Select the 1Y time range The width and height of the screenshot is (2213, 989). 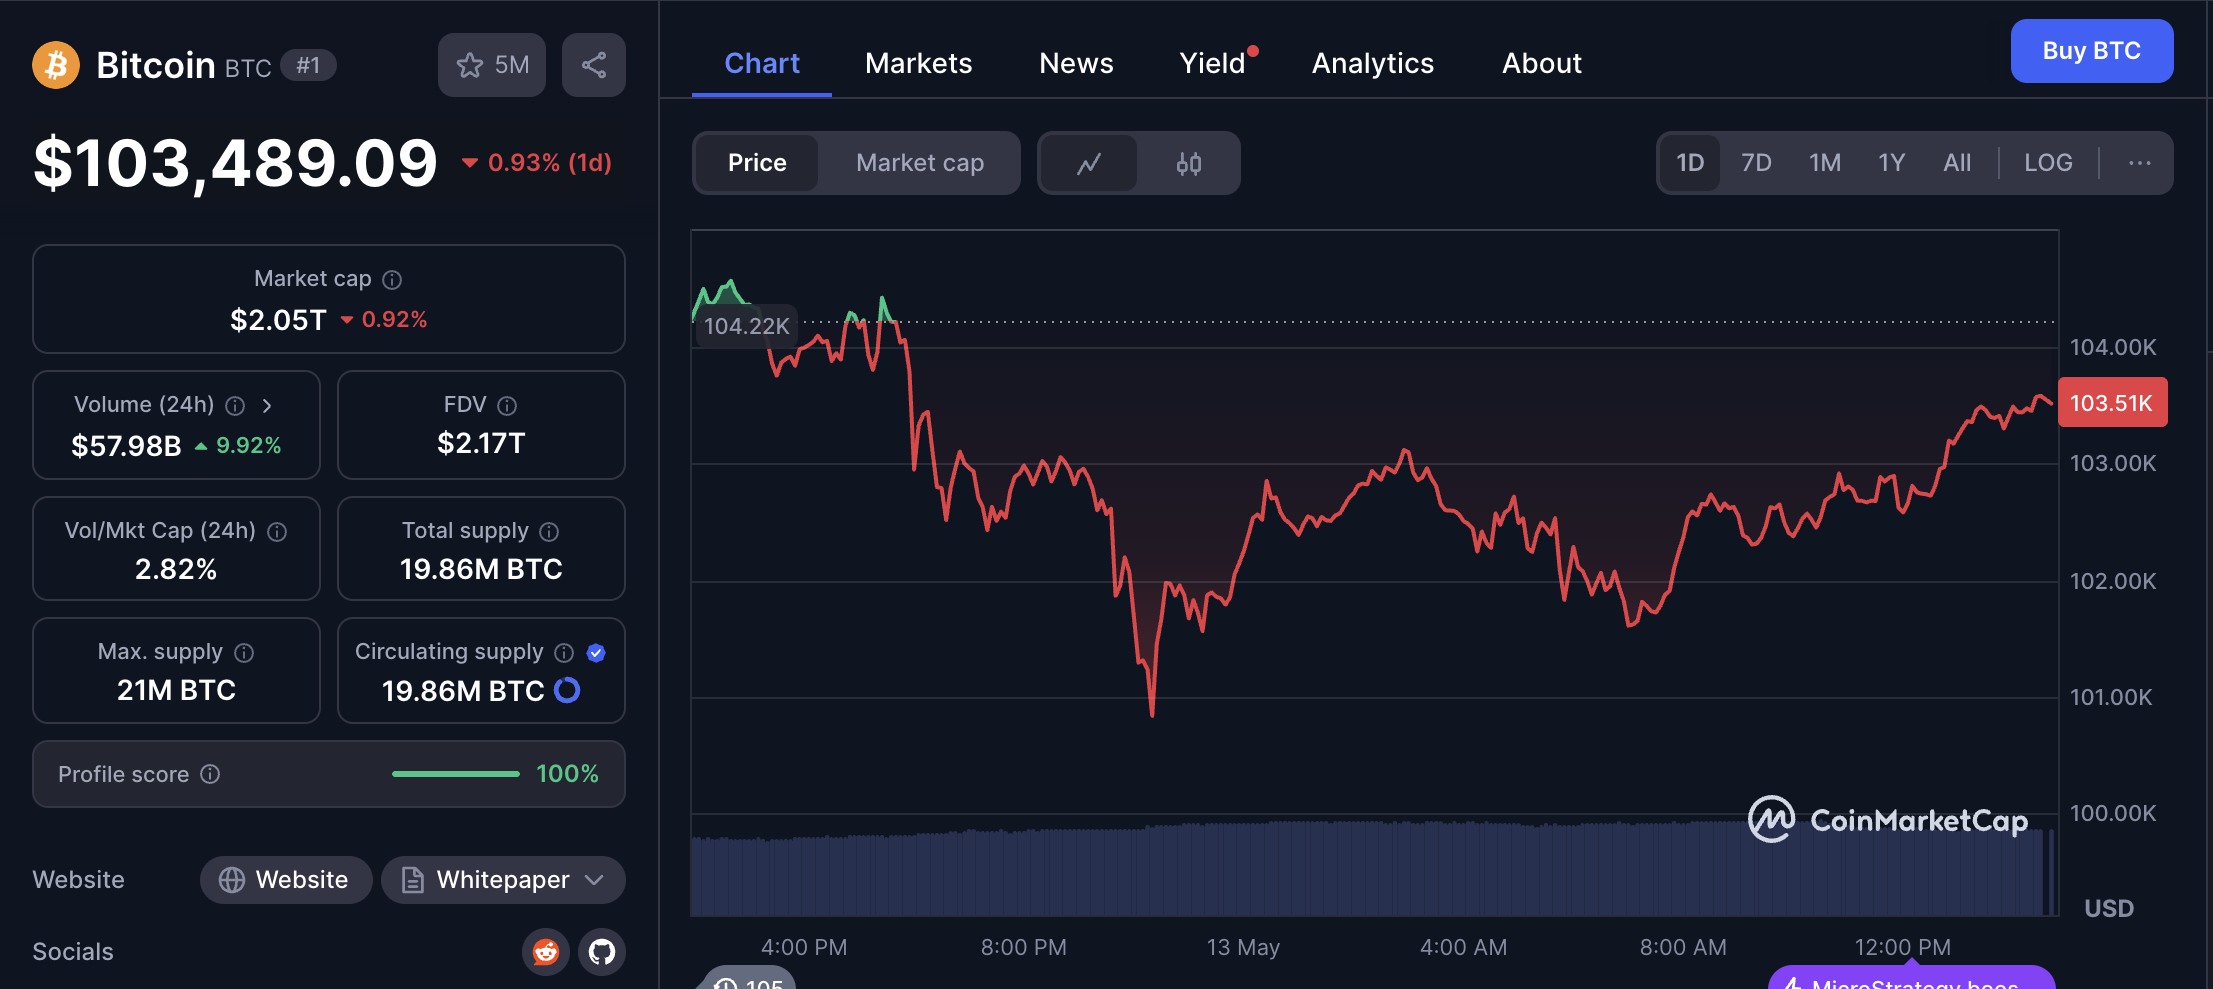pyautogui.click(x=1891, y=163)
